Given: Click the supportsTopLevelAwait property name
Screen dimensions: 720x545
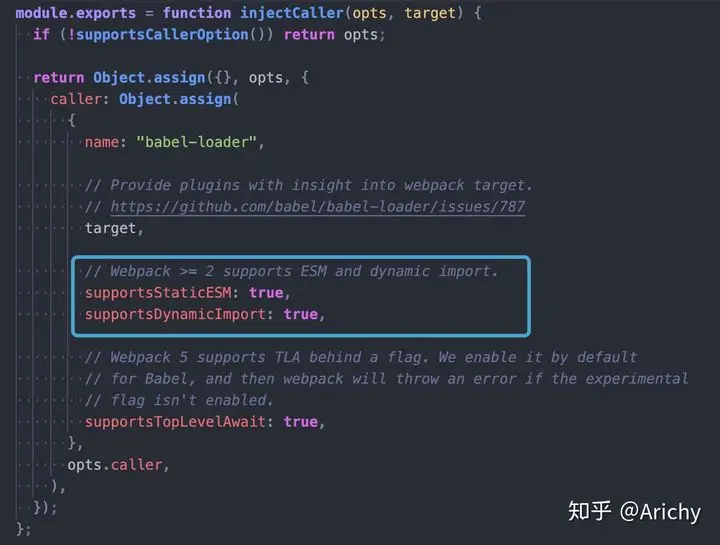Looking at the screenshot, I should point(175,422).
